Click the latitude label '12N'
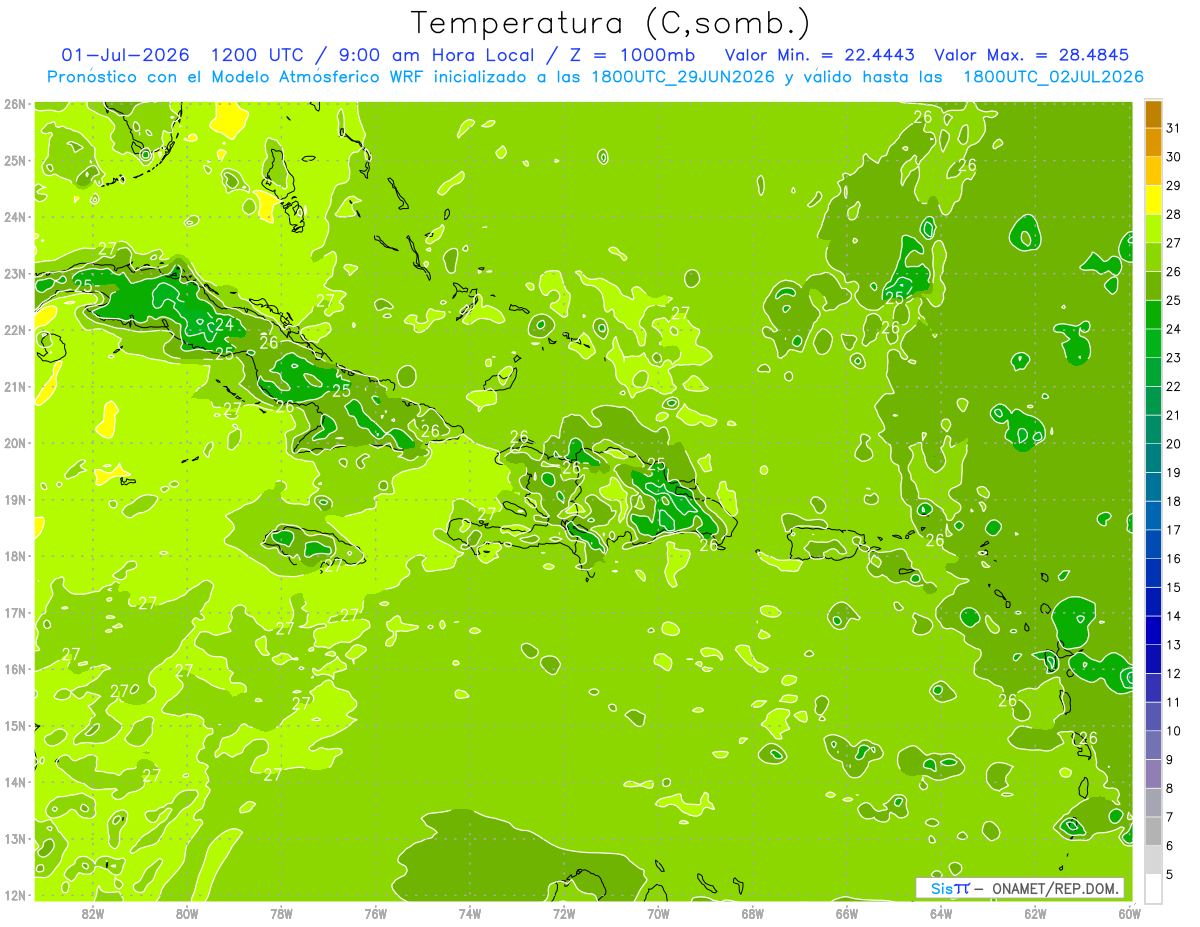Viewport: 1200px width, 927px height. coord(15,895)
